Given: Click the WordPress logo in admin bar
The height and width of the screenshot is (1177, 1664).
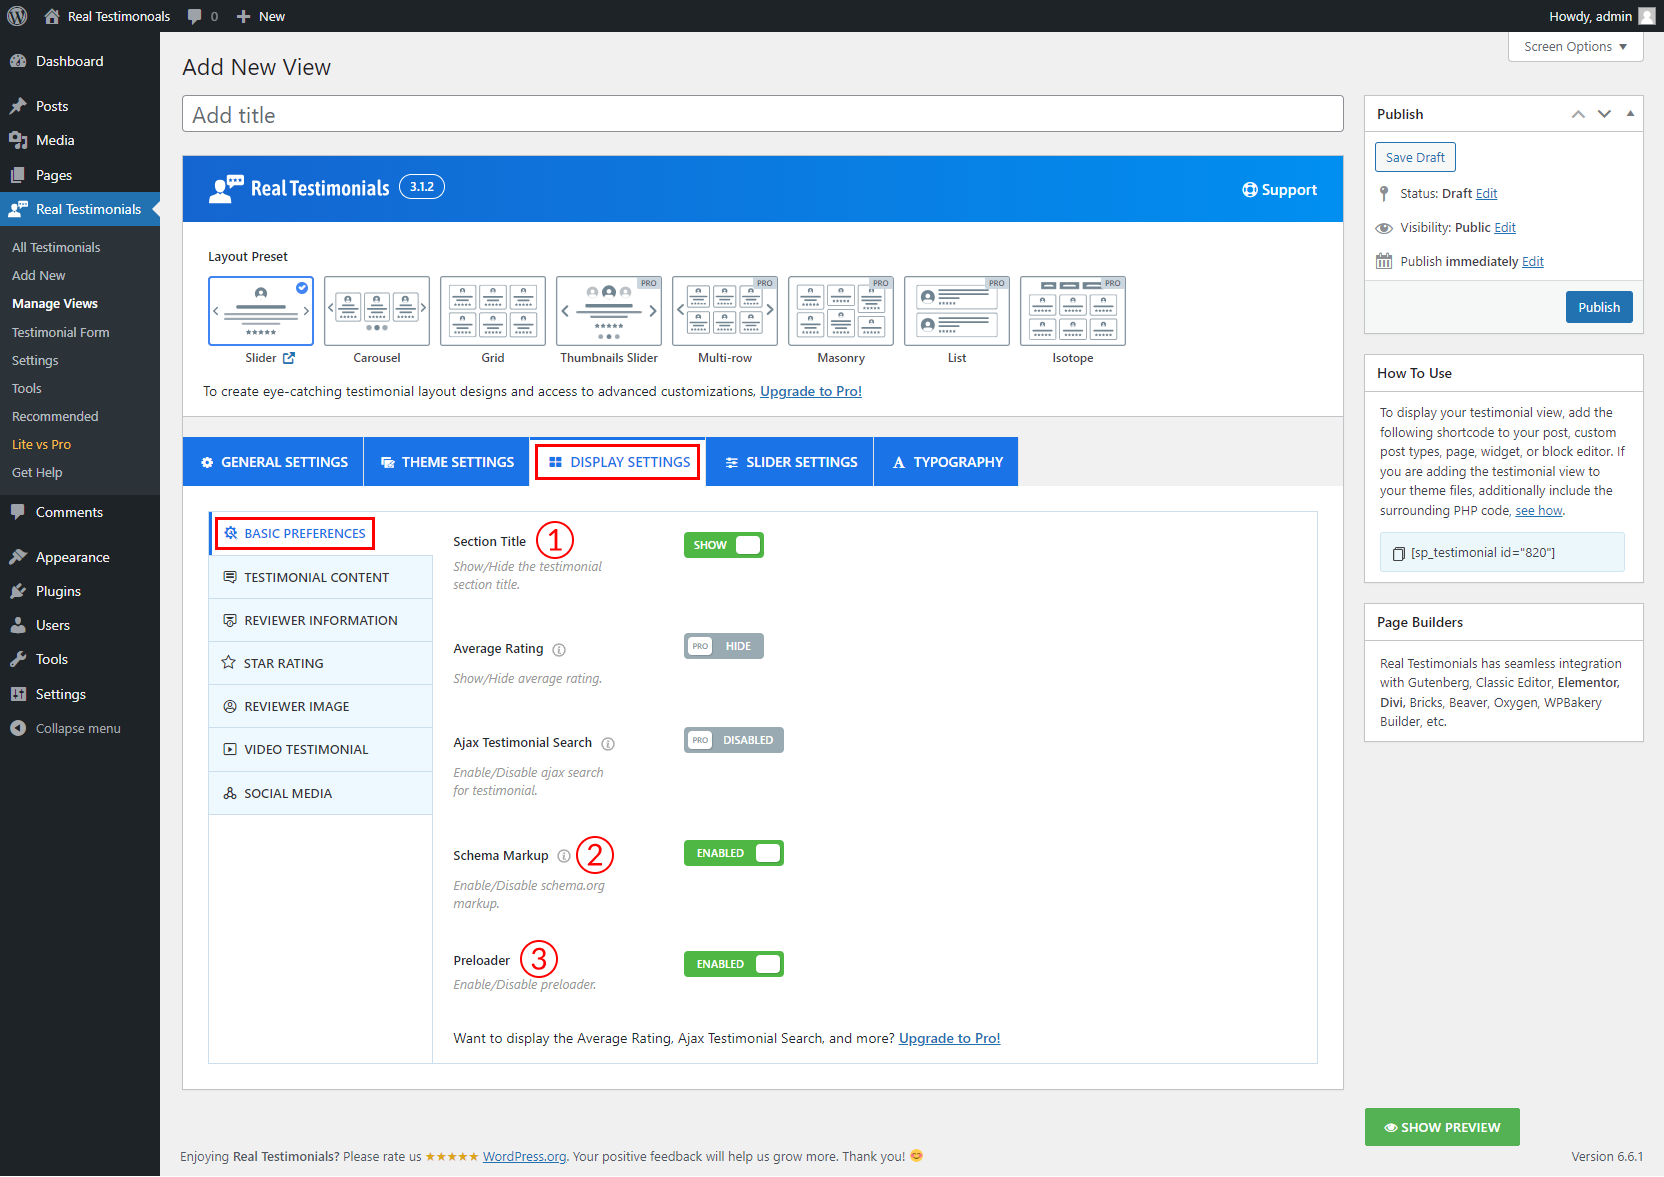Looking at the screenshot, I should tap(17, 16).
